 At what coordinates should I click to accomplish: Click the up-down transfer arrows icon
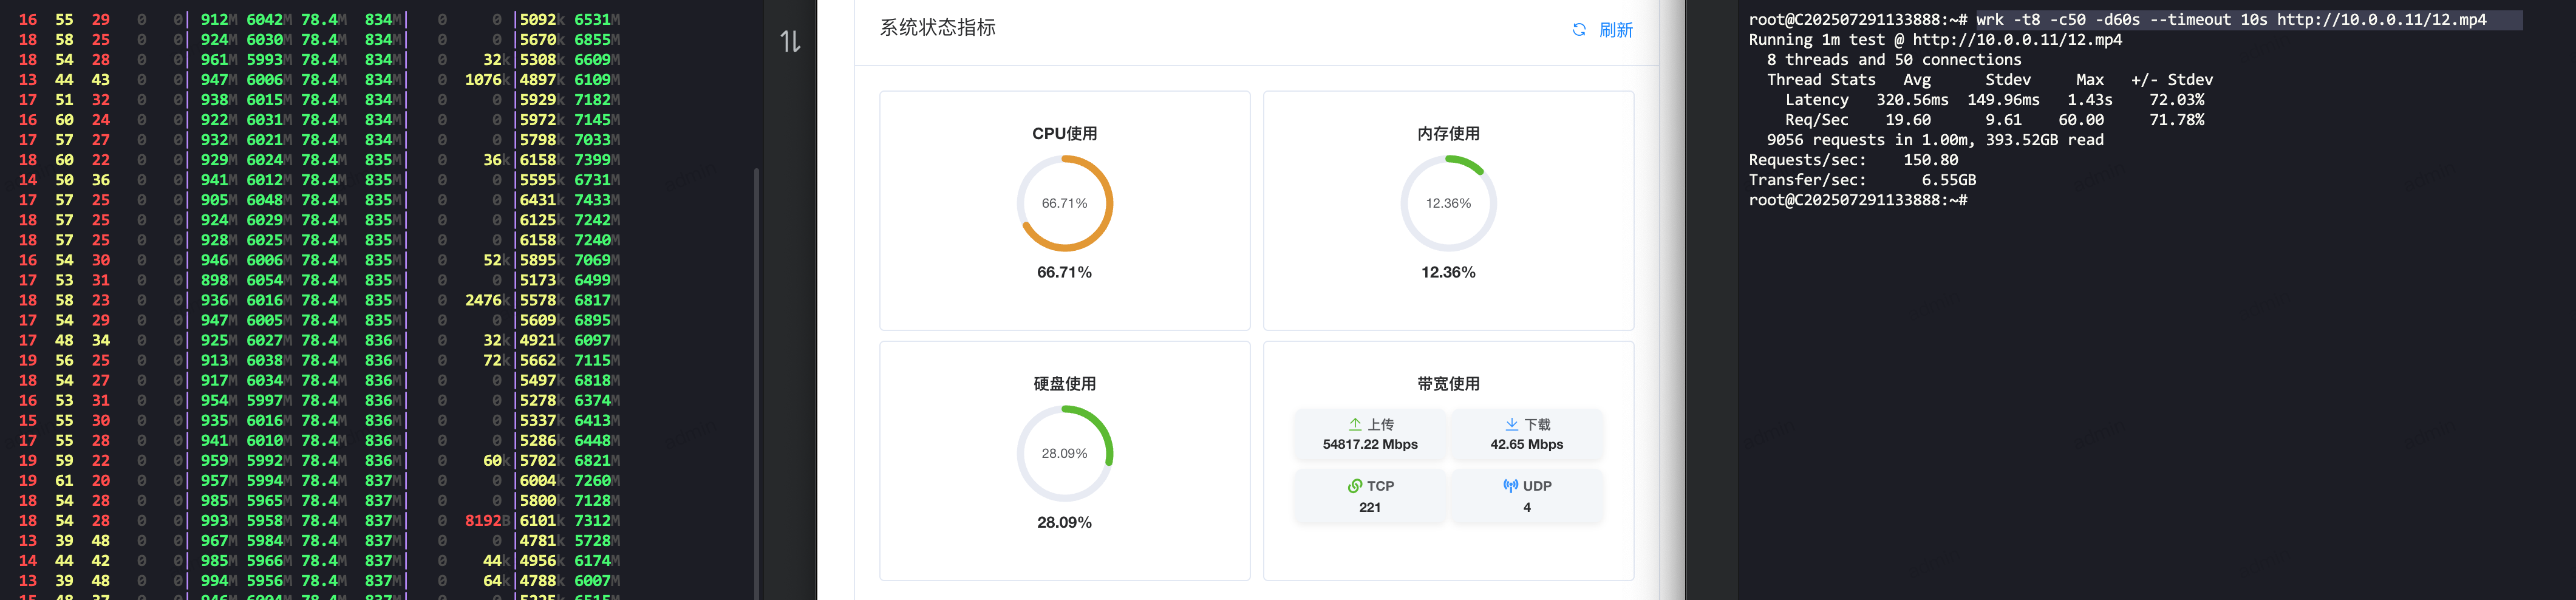(x=790, y=41)
